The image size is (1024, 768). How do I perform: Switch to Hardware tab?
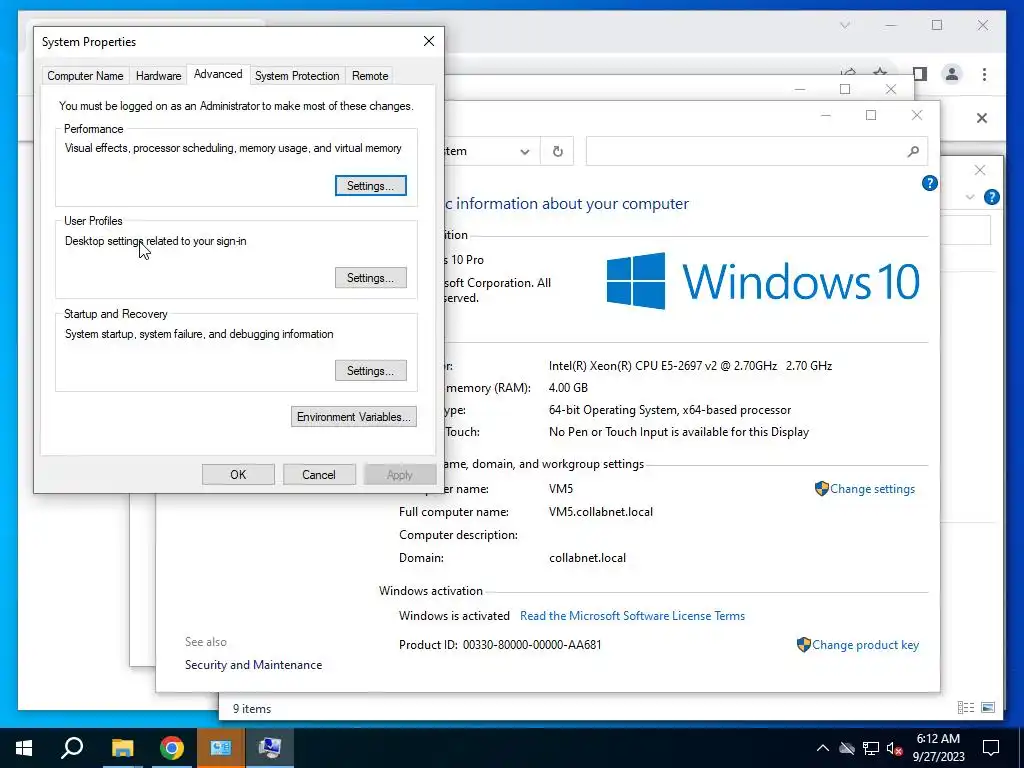158,76
